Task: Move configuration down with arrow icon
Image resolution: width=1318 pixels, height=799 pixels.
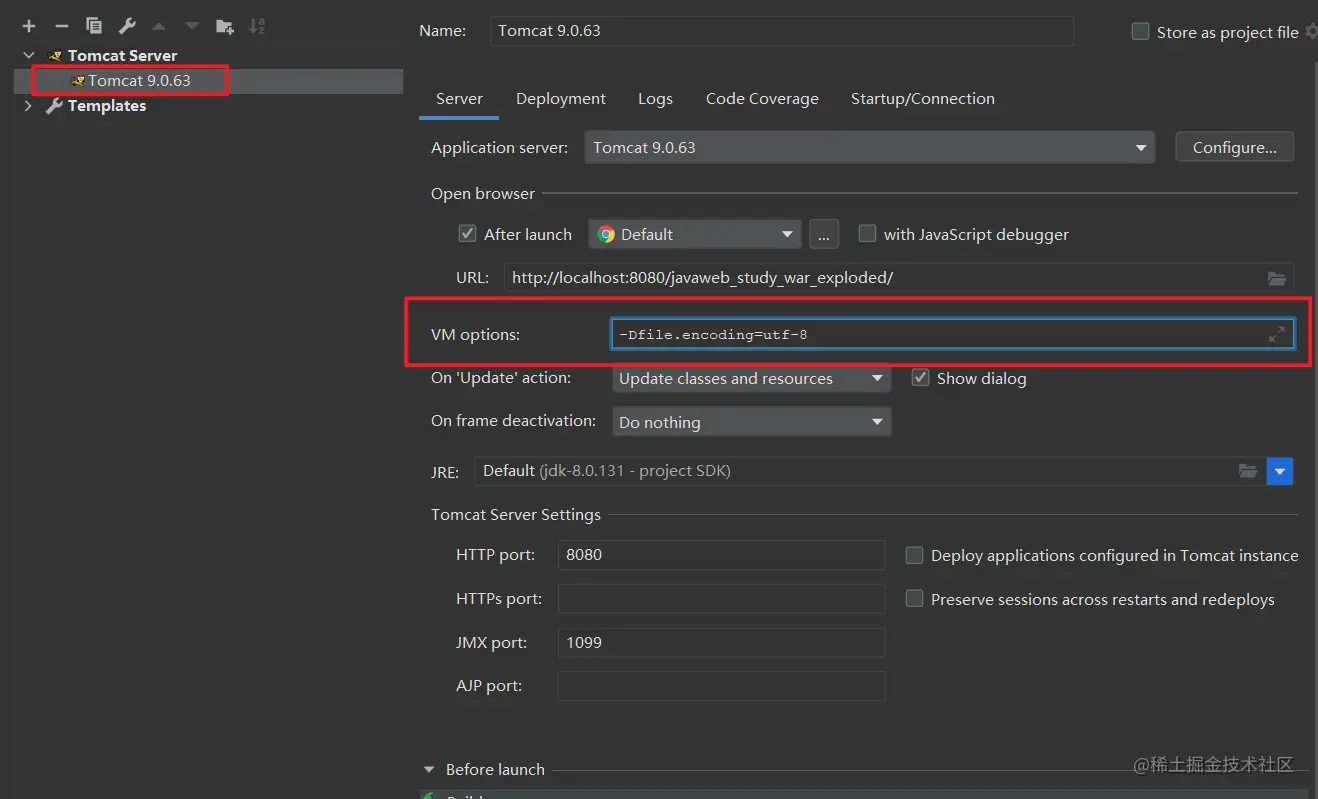Action: pyautogui.click(x=192, y=26)
